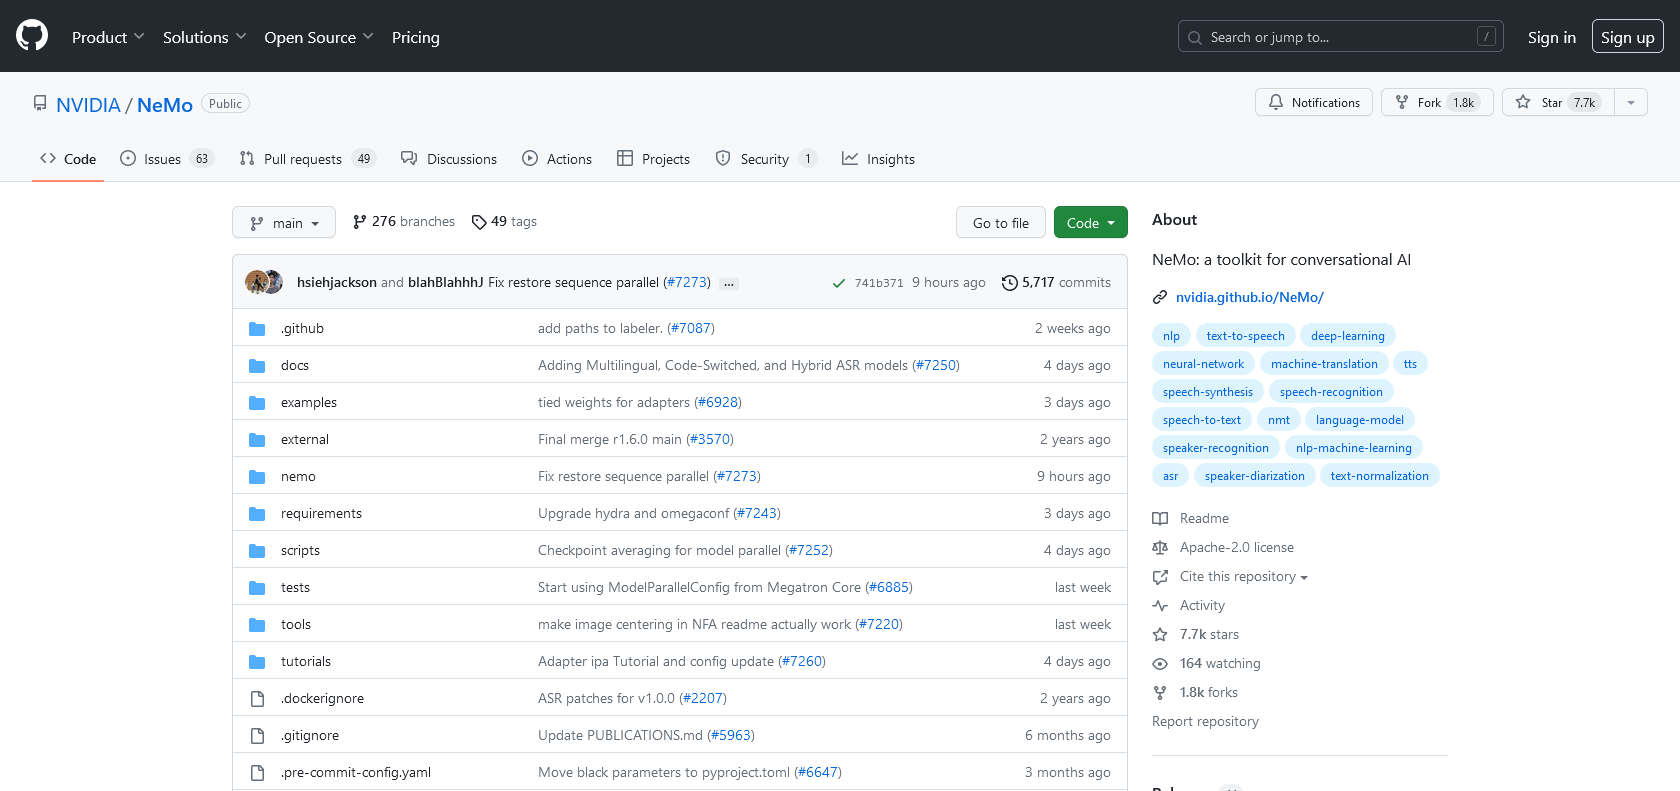Star the NeMo repository
The image size is (1680, 791).
[1558, 102]
